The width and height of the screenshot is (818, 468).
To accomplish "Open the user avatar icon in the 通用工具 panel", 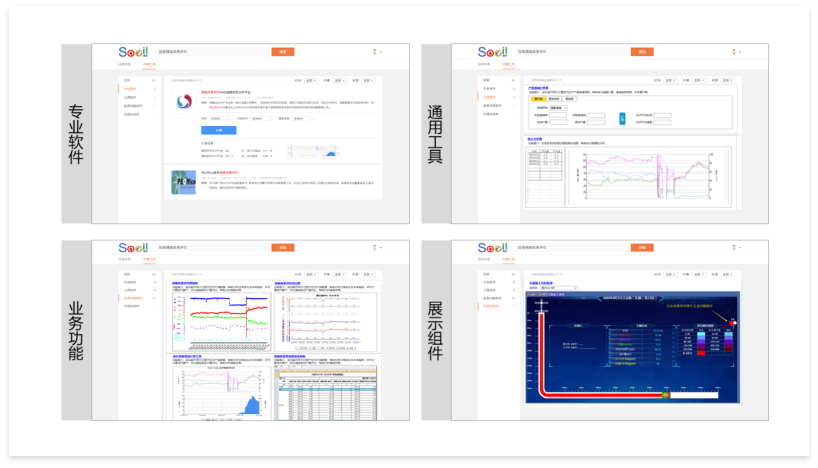I will pos(734,52).
